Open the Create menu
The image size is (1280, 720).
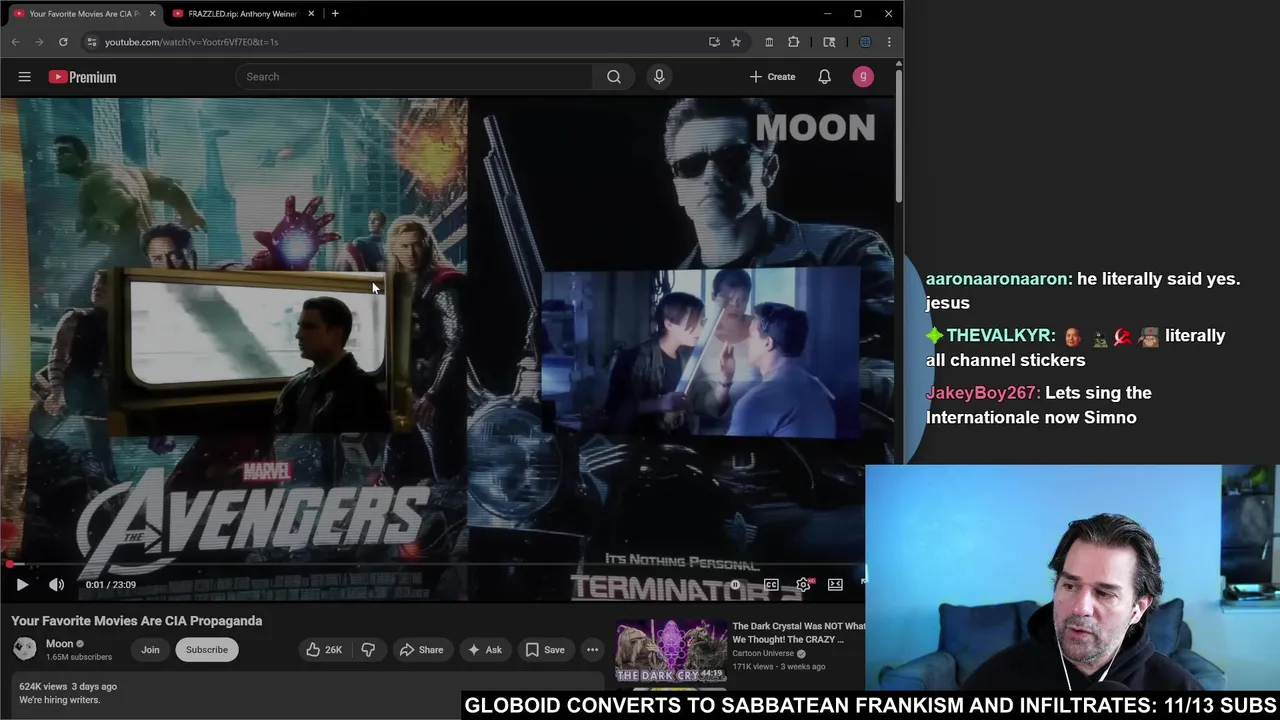[773, 77]
